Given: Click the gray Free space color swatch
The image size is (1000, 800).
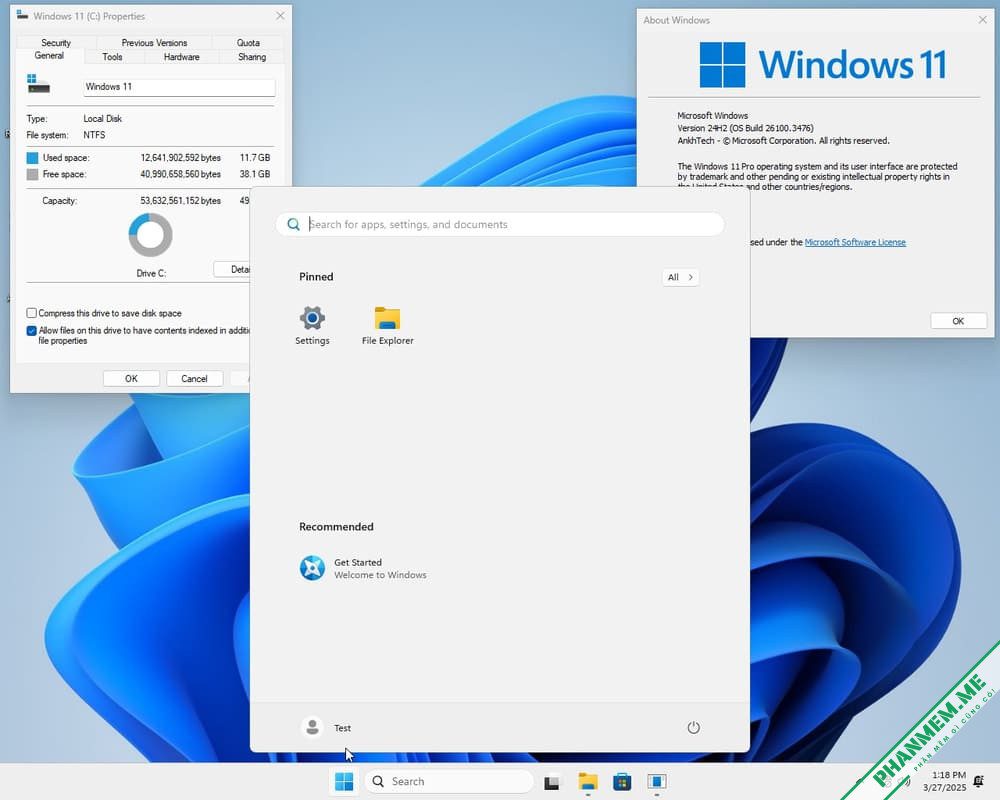Looking at the screenshot, I should (33, 174).
